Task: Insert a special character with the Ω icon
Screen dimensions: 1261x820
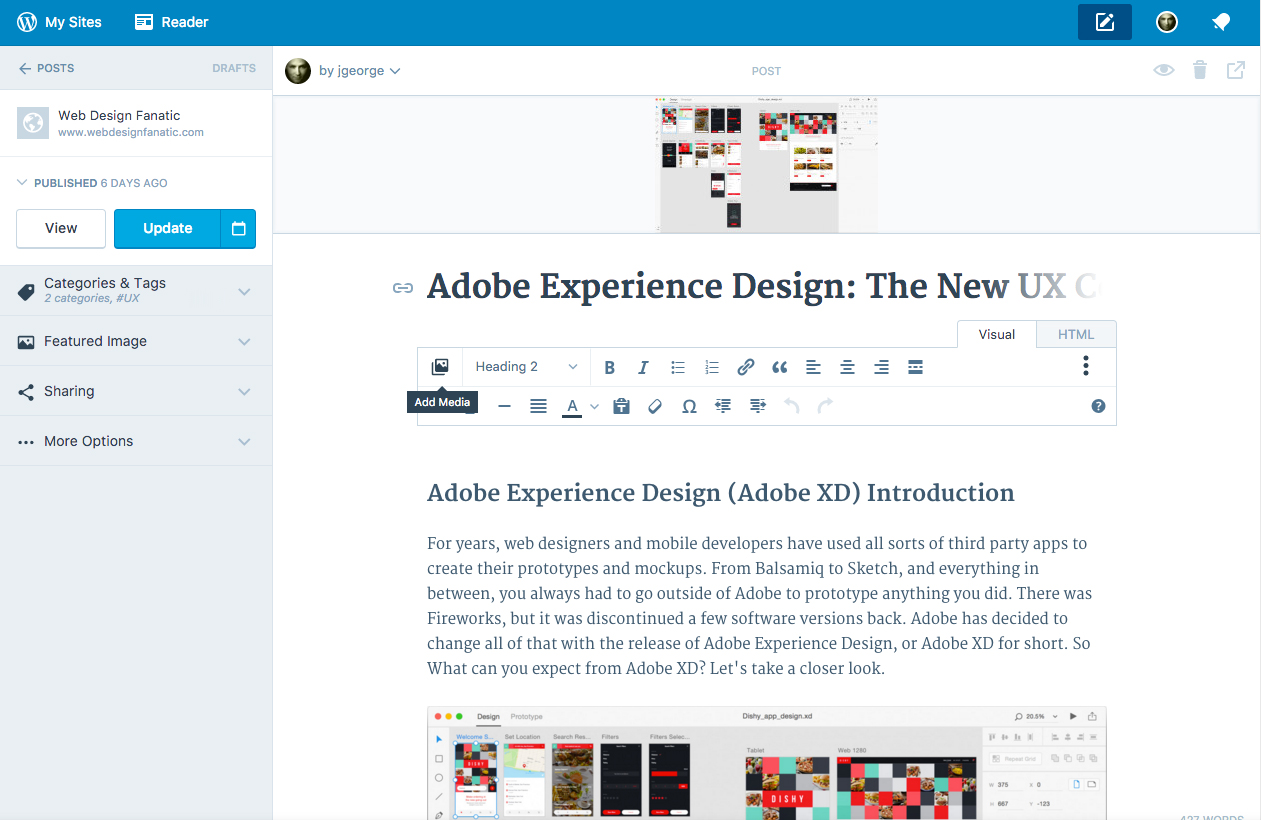Action: coord(688,406)
